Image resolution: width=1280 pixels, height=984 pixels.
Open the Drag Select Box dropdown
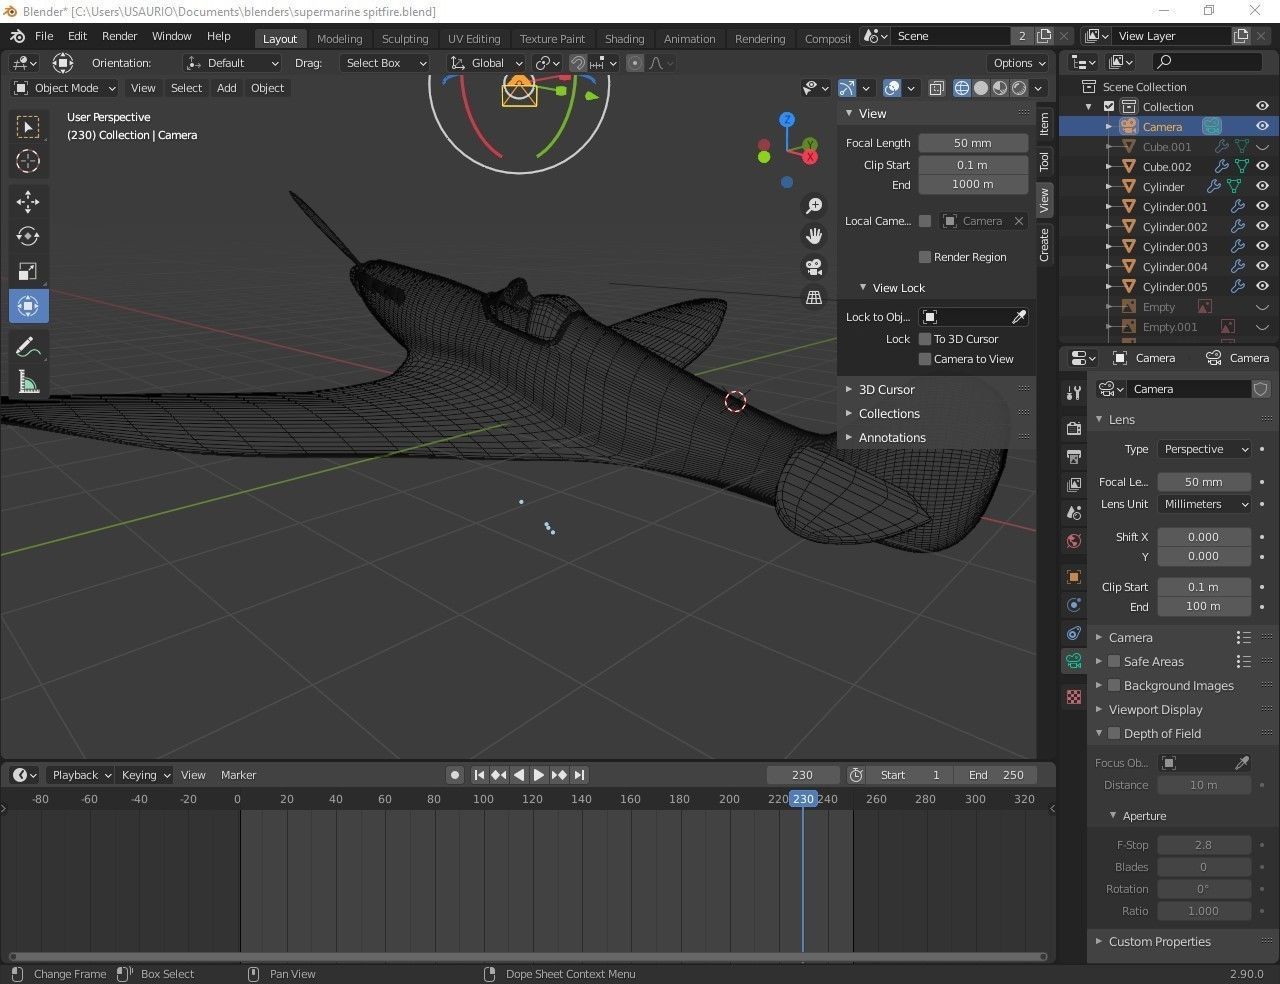tap(384, 63)
